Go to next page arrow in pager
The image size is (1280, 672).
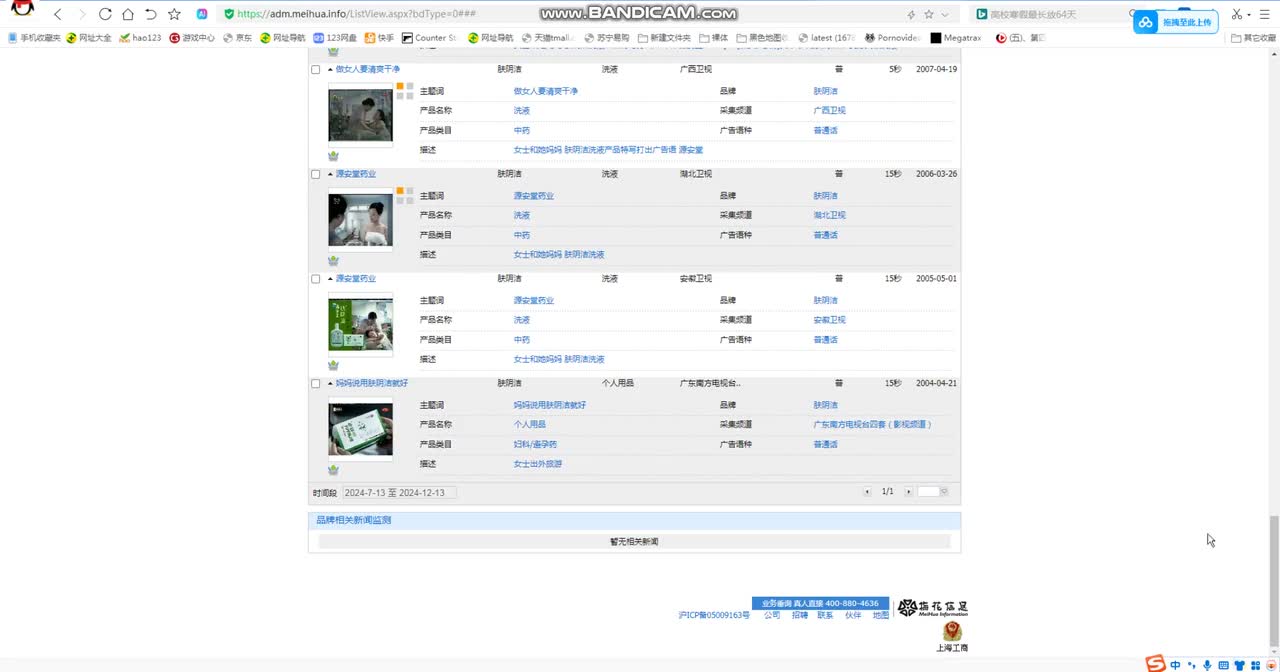(908, 491)
